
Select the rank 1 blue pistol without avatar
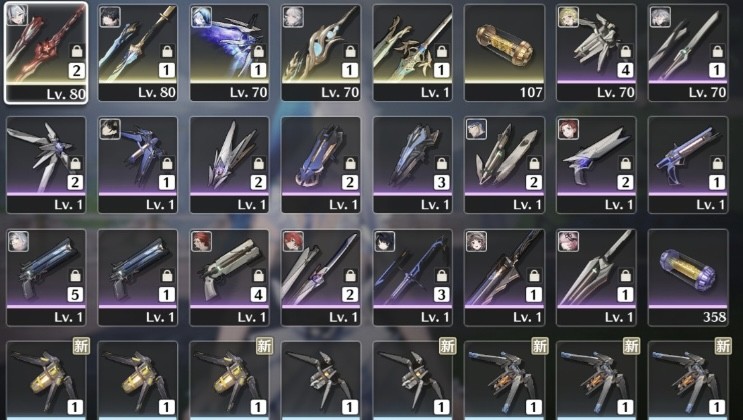138,278
